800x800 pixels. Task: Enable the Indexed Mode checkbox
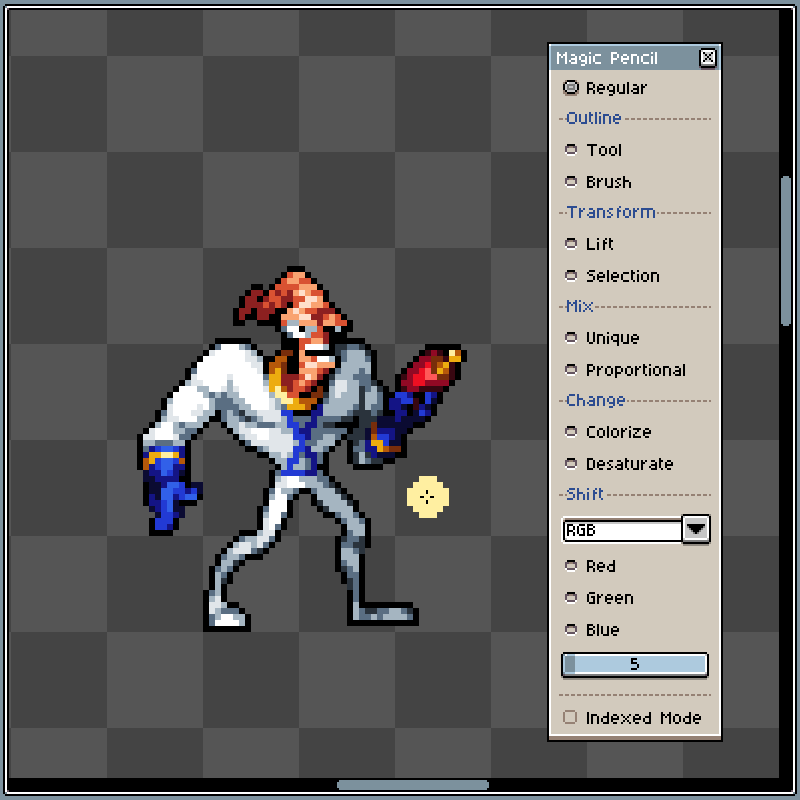[x=632, y=717]
